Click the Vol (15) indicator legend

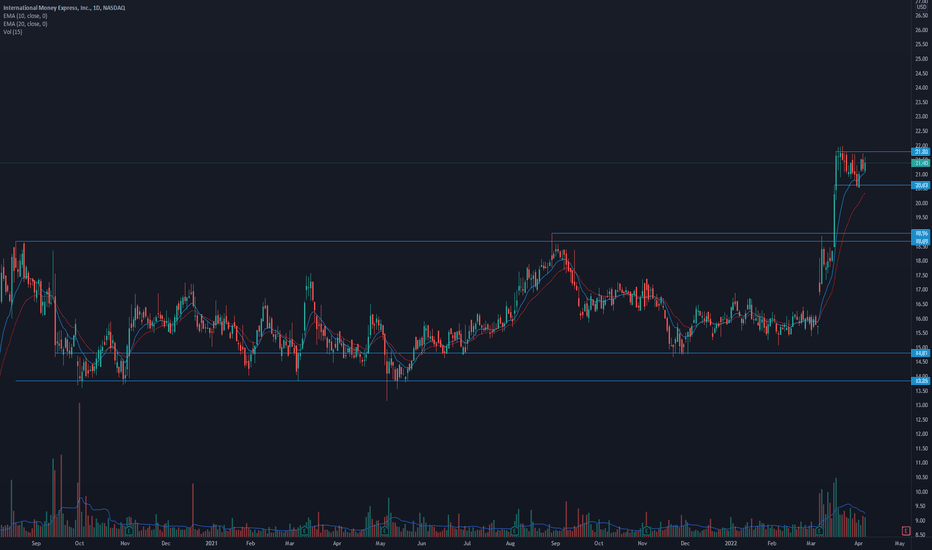coord(12,32)
